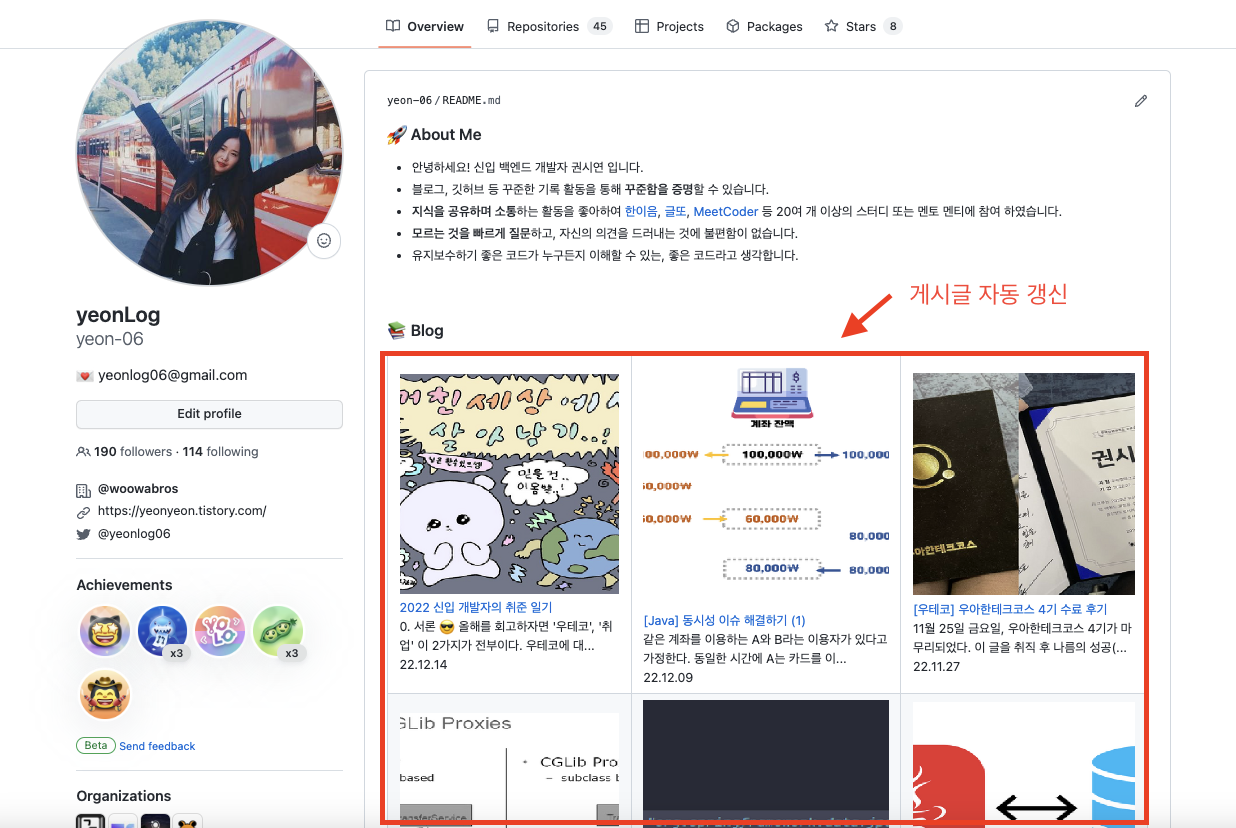Viewport: 1236px width, 828px height.
Task: Go to the Packages tab
Action: click(x=764, y=27)
